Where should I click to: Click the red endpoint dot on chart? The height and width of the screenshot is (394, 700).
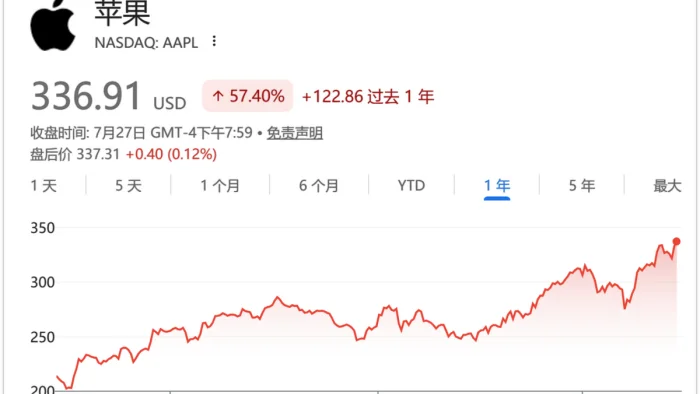click(676, 241)
